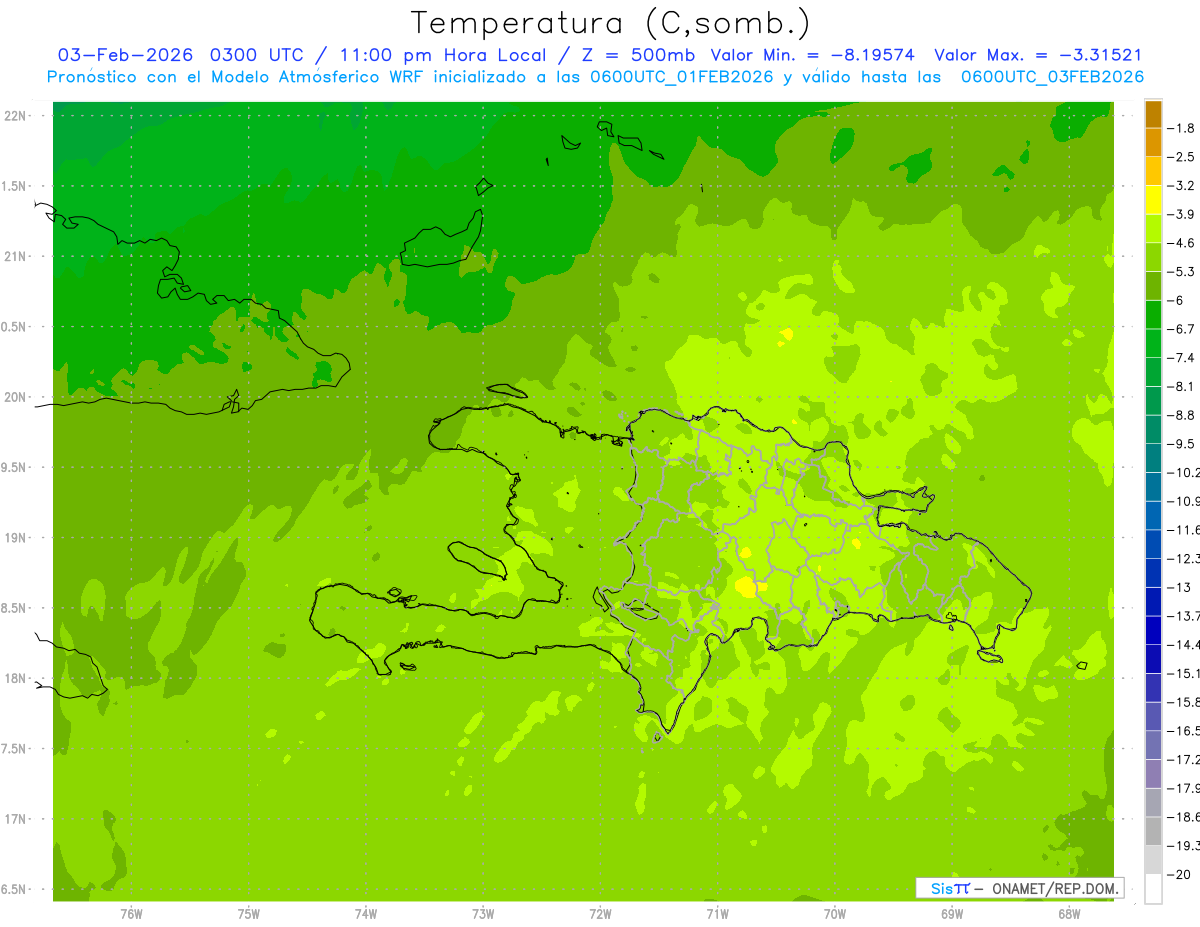Click the '73W' longitude label
The image size is (1200, 927).
coord(483,914)
